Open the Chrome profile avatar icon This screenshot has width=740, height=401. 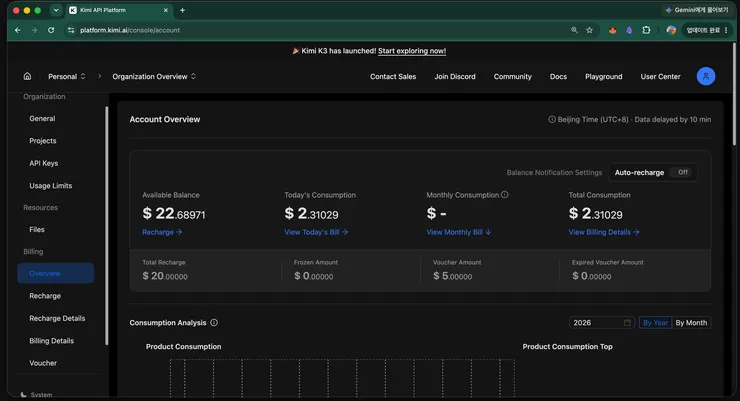coord(671,30)
